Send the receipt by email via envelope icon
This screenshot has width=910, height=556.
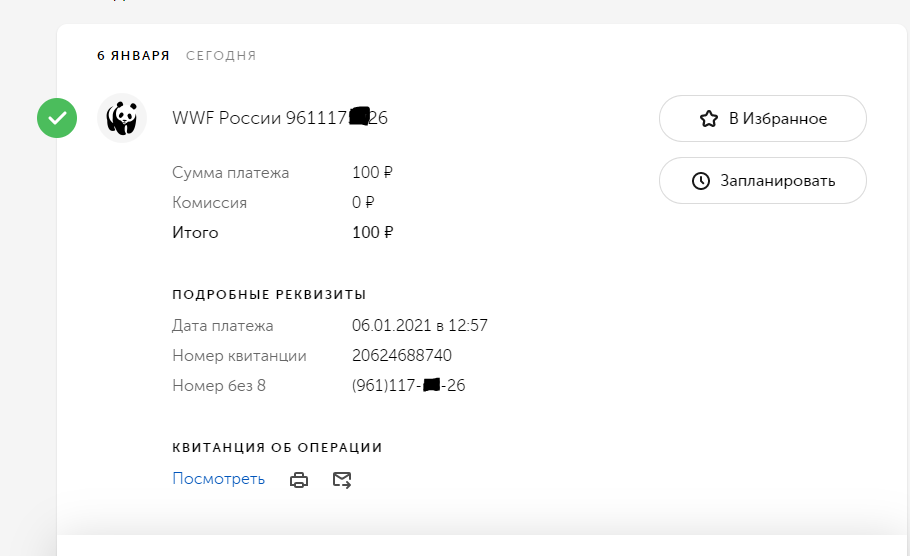tap(342, 480)
